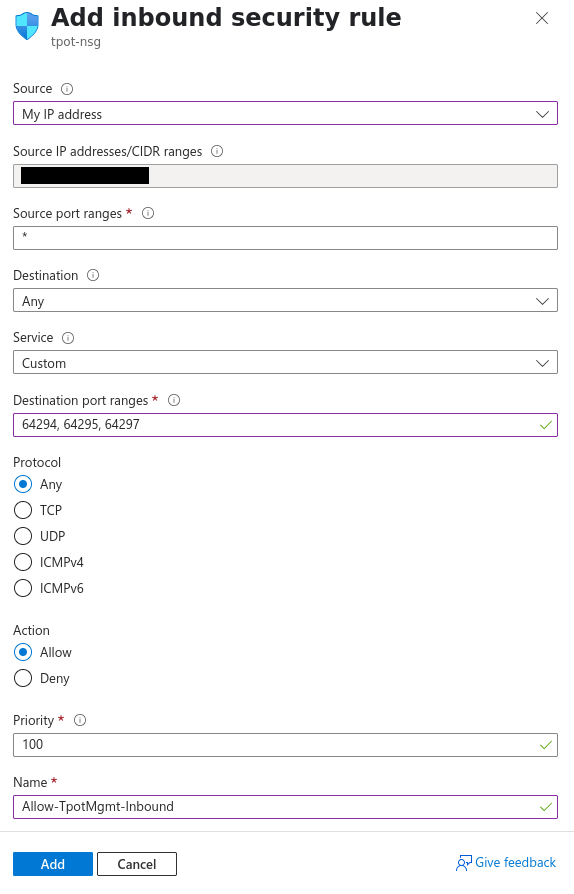The height and width of the screenshot is (894, 574).
Task: Click the info icon beside Service label
Action: pos(68,338)
